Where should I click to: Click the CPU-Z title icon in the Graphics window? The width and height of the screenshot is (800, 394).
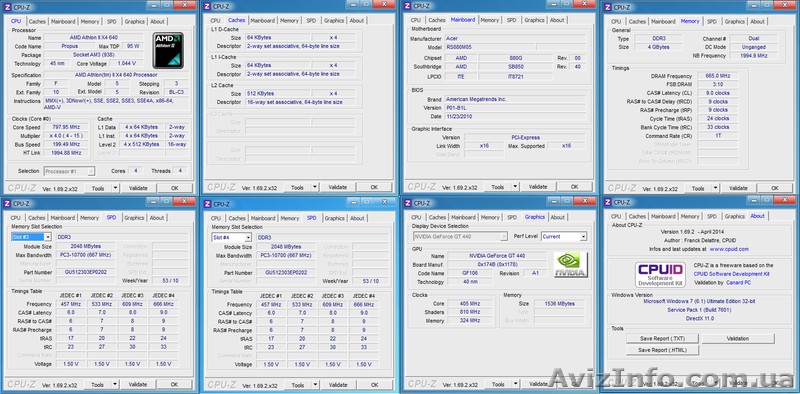[408, 203]
